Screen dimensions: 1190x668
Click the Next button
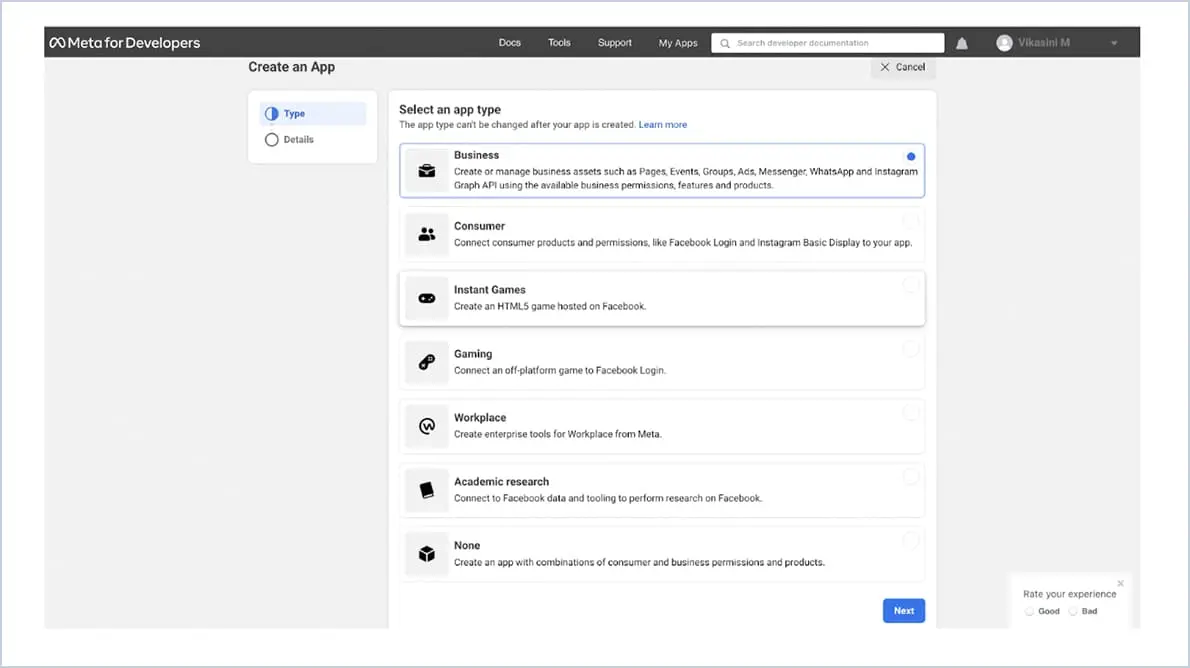(x=904, y=610)
